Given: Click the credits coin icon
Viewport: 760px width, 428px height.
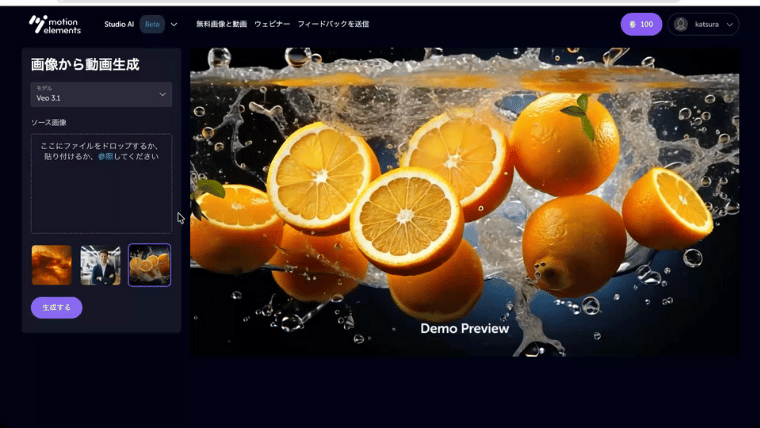Looking at the screenshot, I should pos(630,24).
